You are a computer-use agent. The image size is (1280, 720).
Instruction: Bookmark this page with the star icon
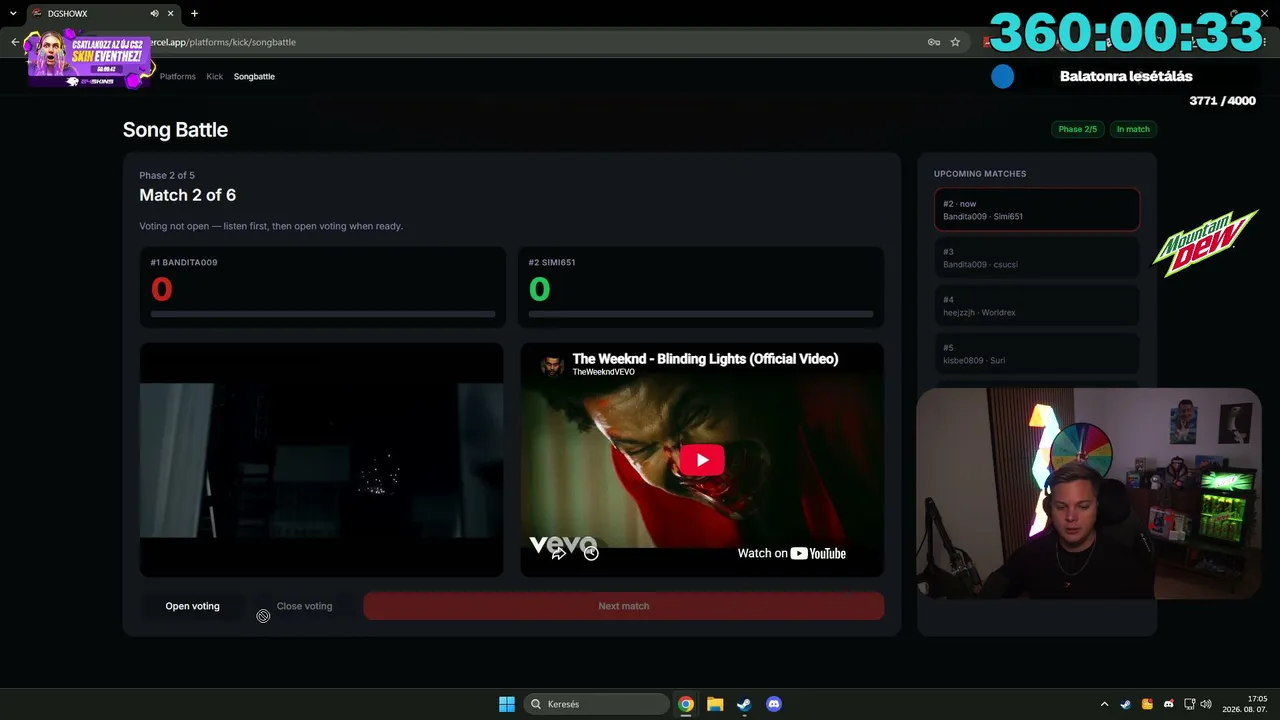pyautogui.click(x=955, y=42)
